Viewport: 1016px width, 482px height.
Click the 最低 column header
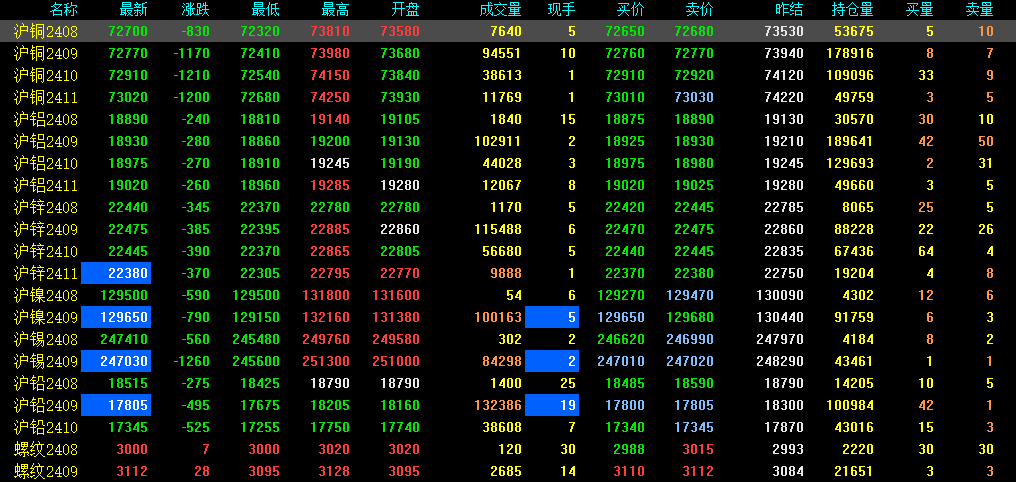coord(266,9)
